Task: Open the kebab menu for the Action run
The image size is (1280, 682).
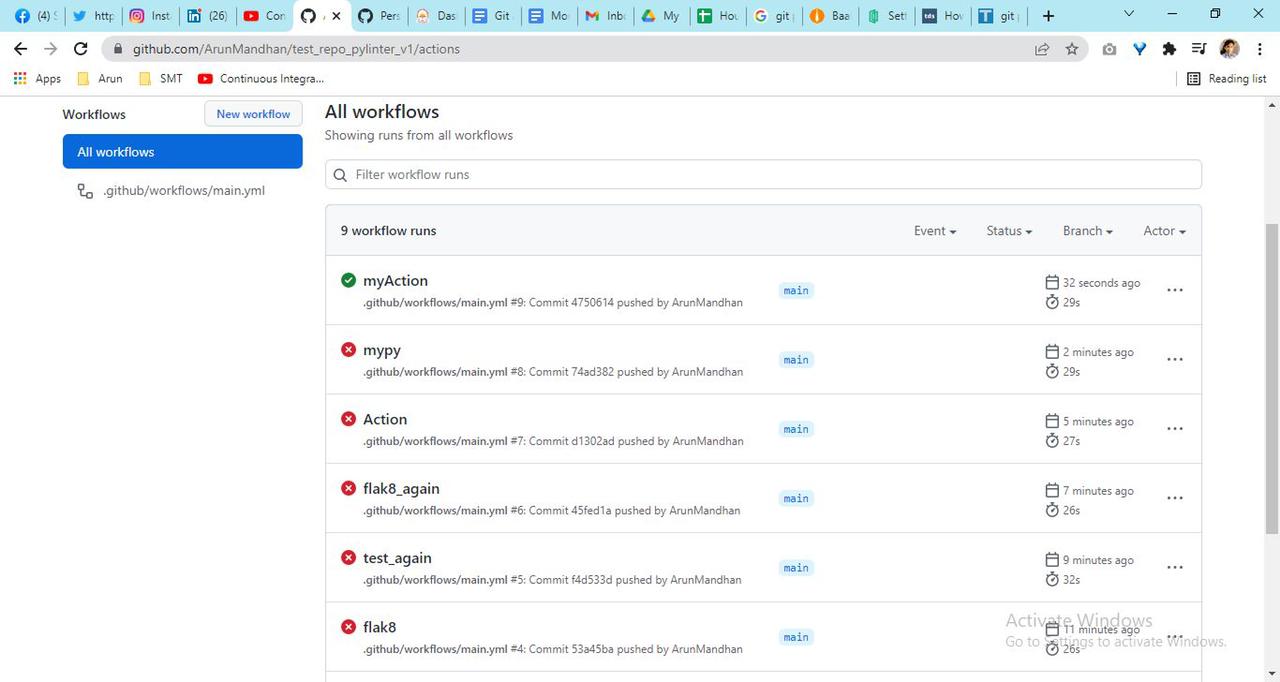Action: tap(1174, 428)
